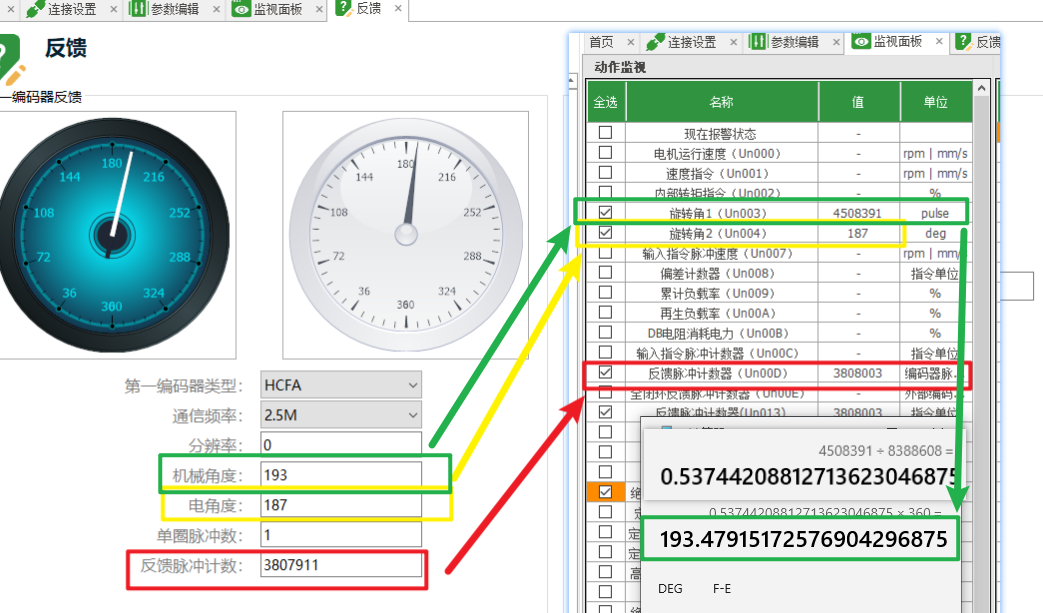Click the large 反馈 page header icon

click(x=10, y=58)
